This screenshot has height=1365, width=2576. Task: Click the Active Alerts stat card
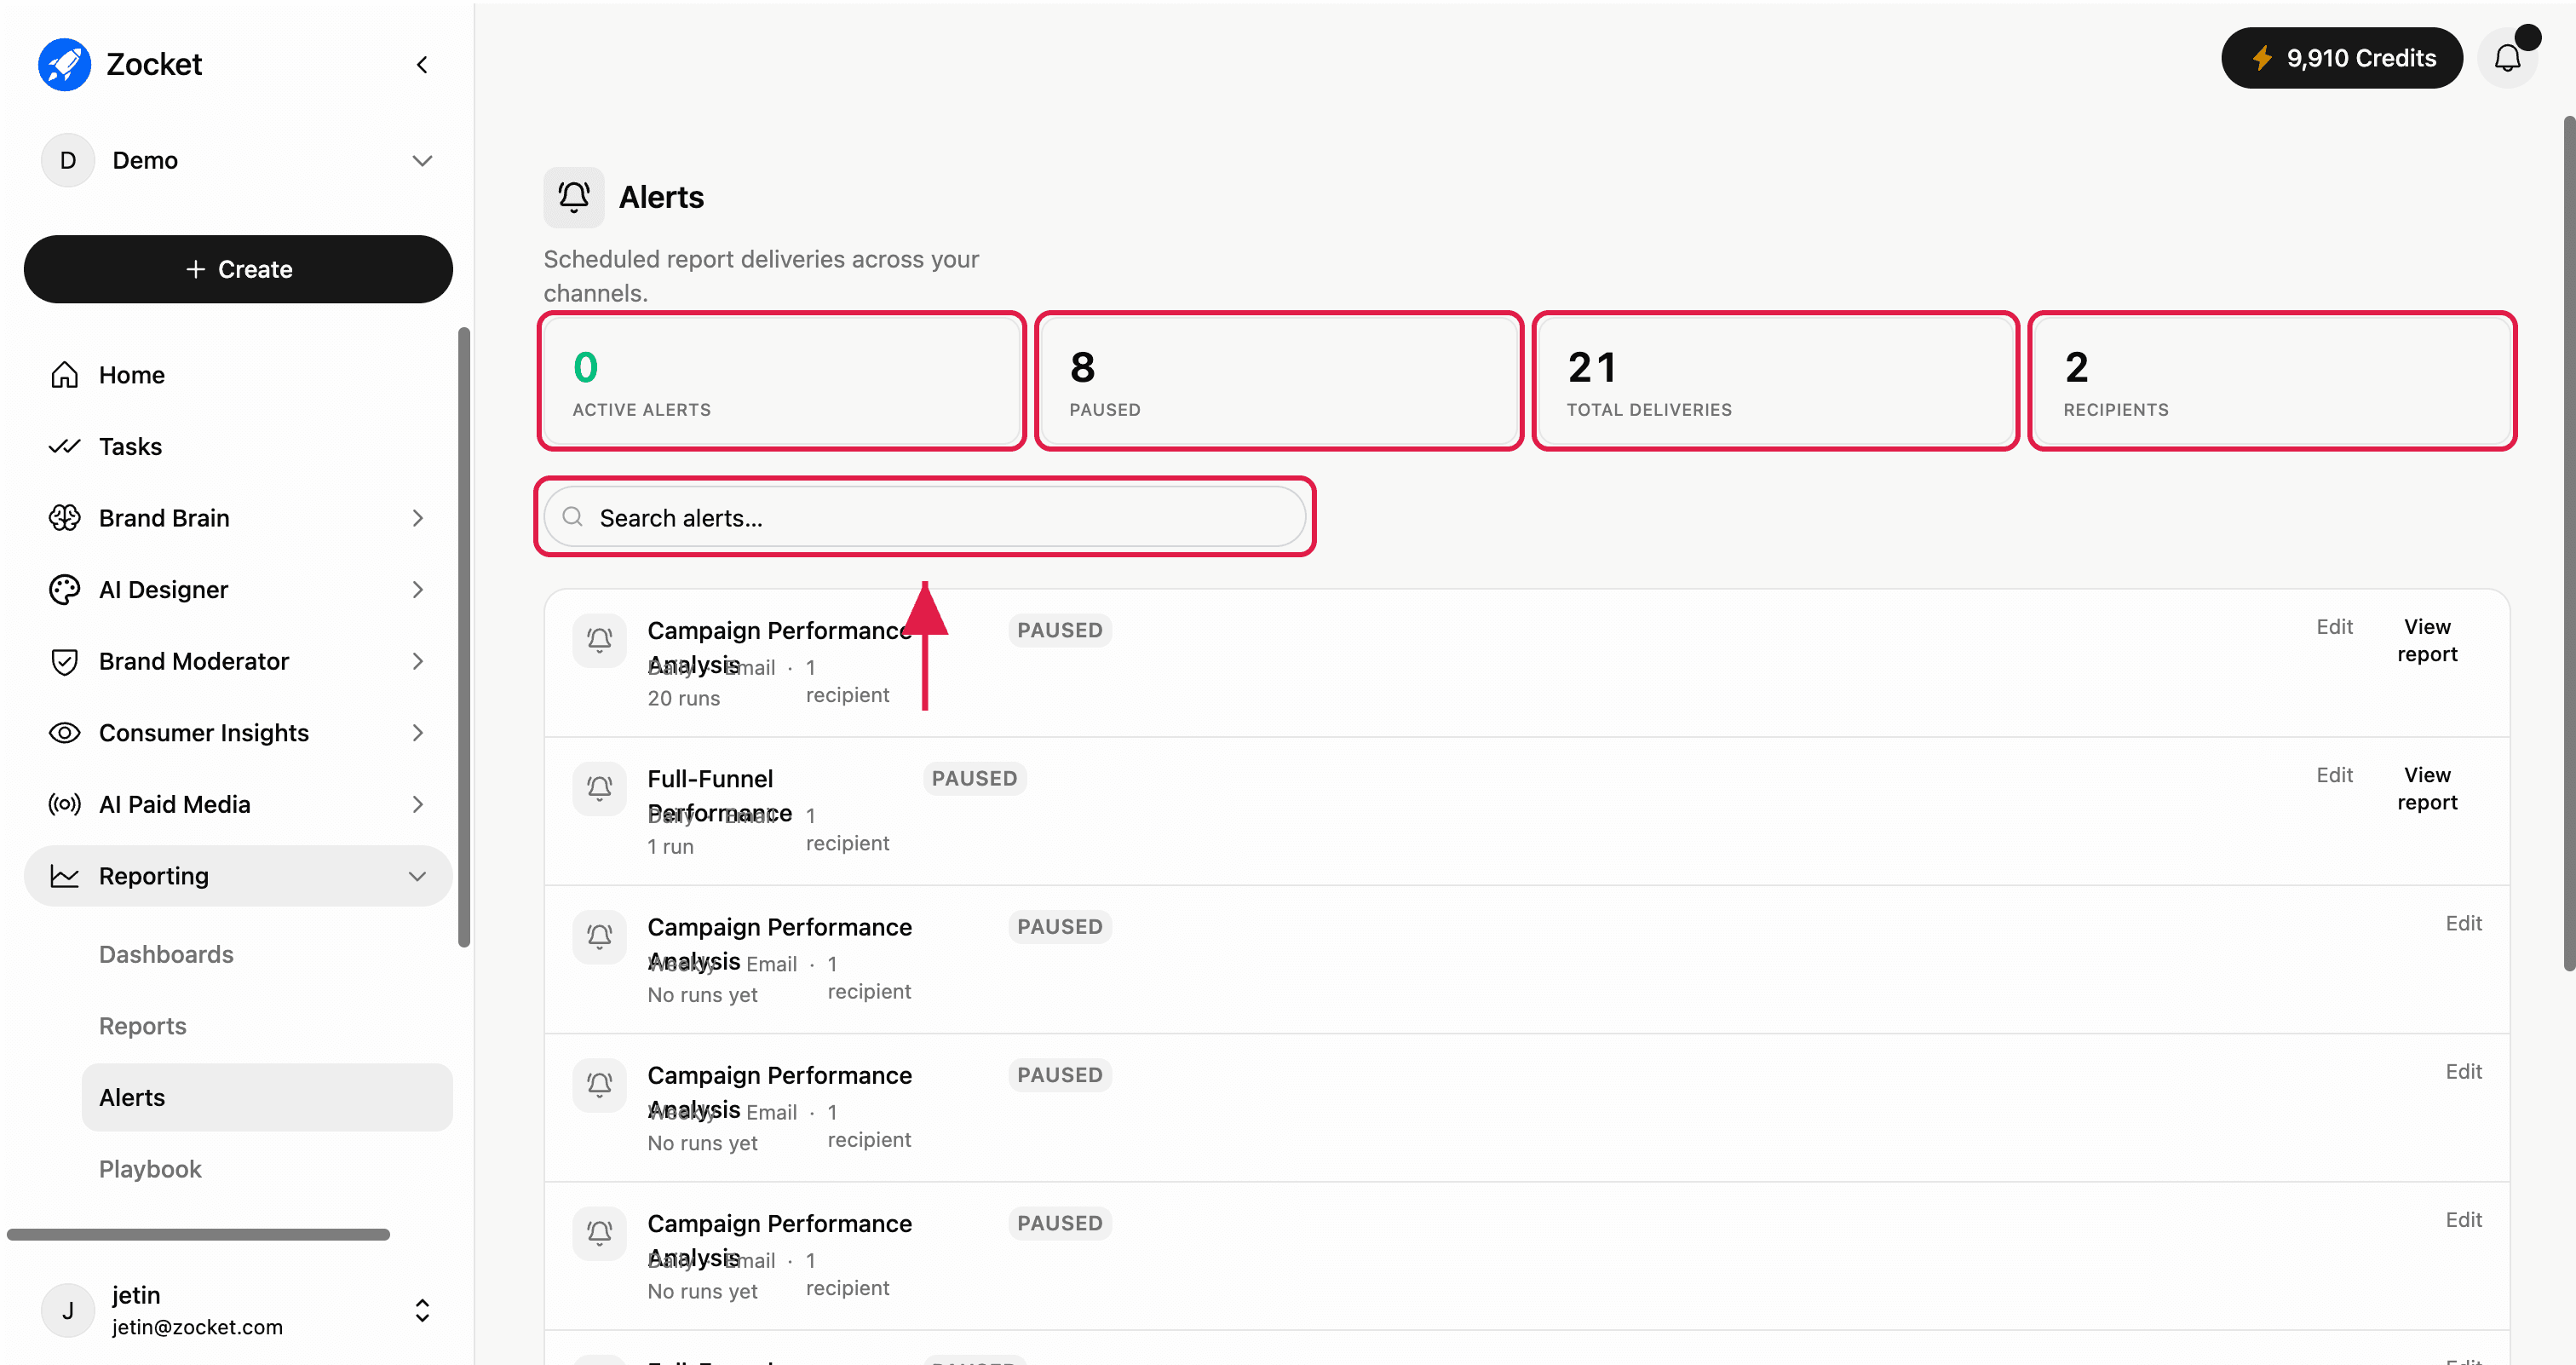[782, 381]
